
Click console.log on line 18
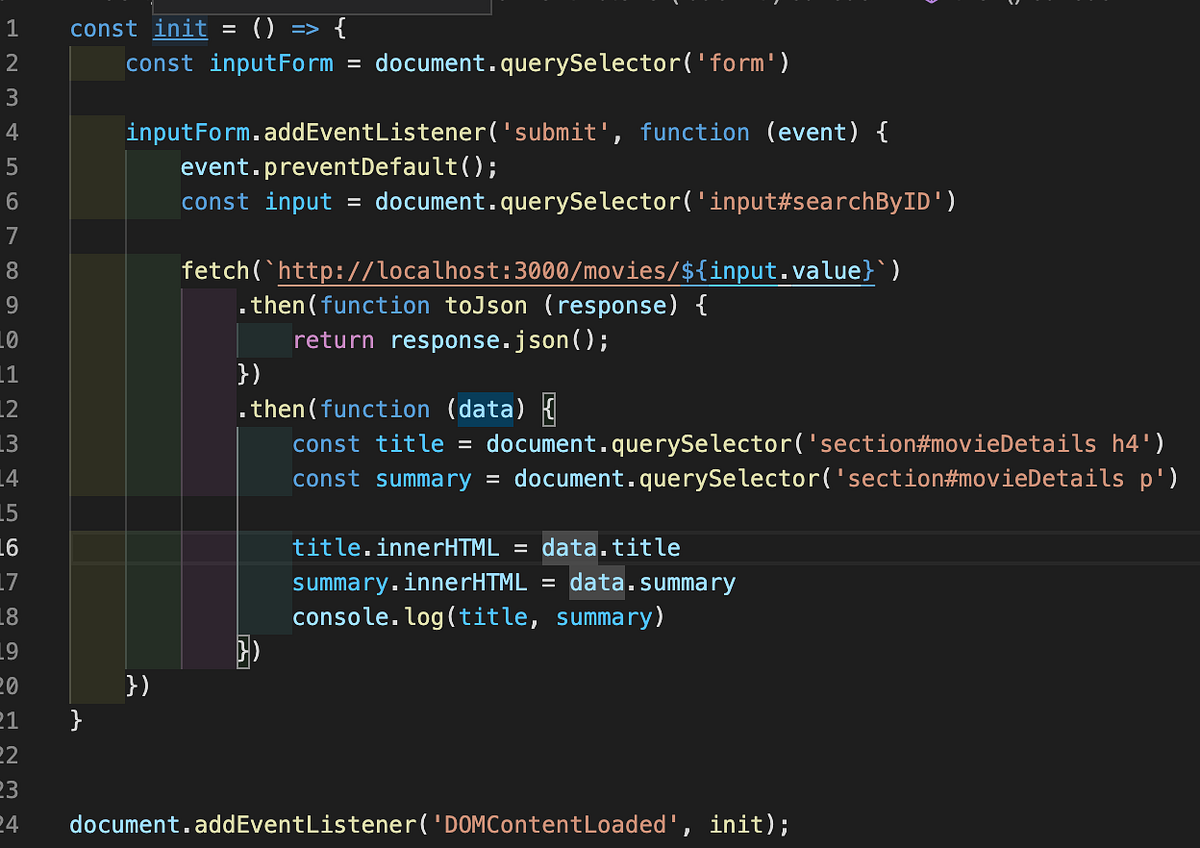point(370,617)
